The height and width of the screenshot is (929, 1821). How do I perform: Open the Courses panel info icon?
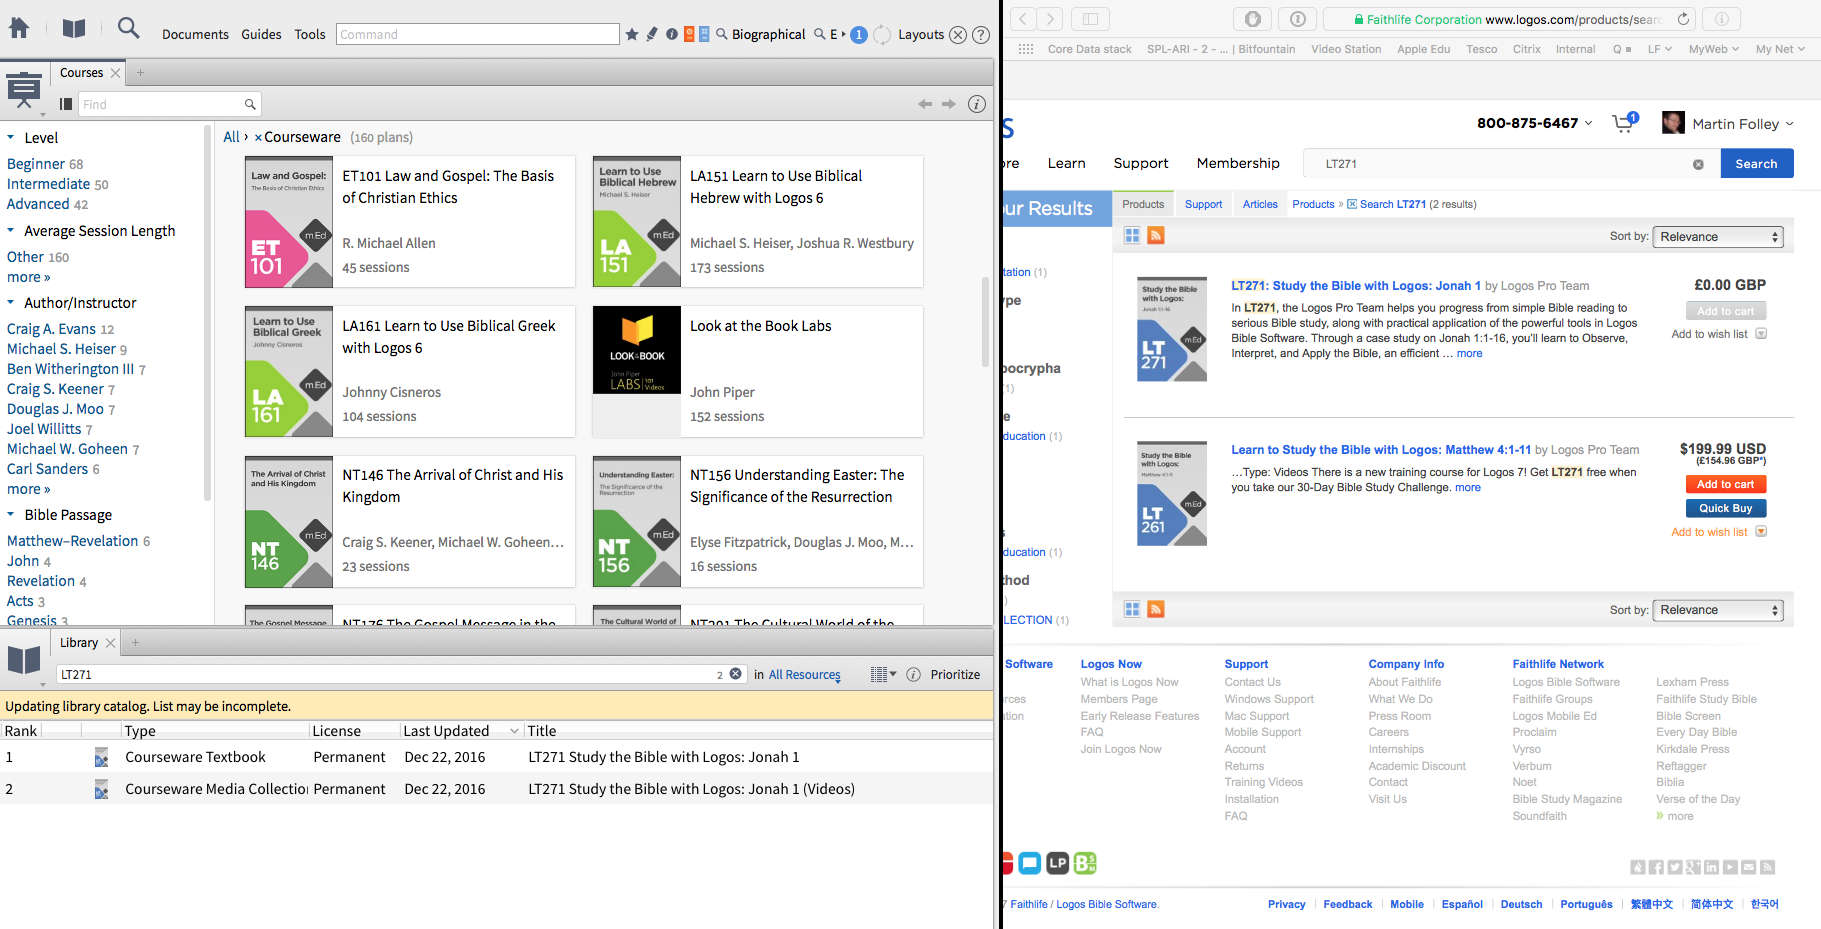pos(977,104)
